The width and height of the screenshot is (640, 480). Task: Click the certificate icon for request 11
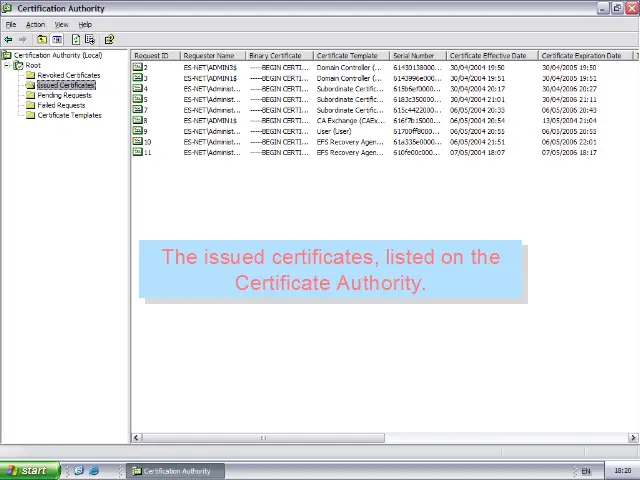[x=138, y=152]
